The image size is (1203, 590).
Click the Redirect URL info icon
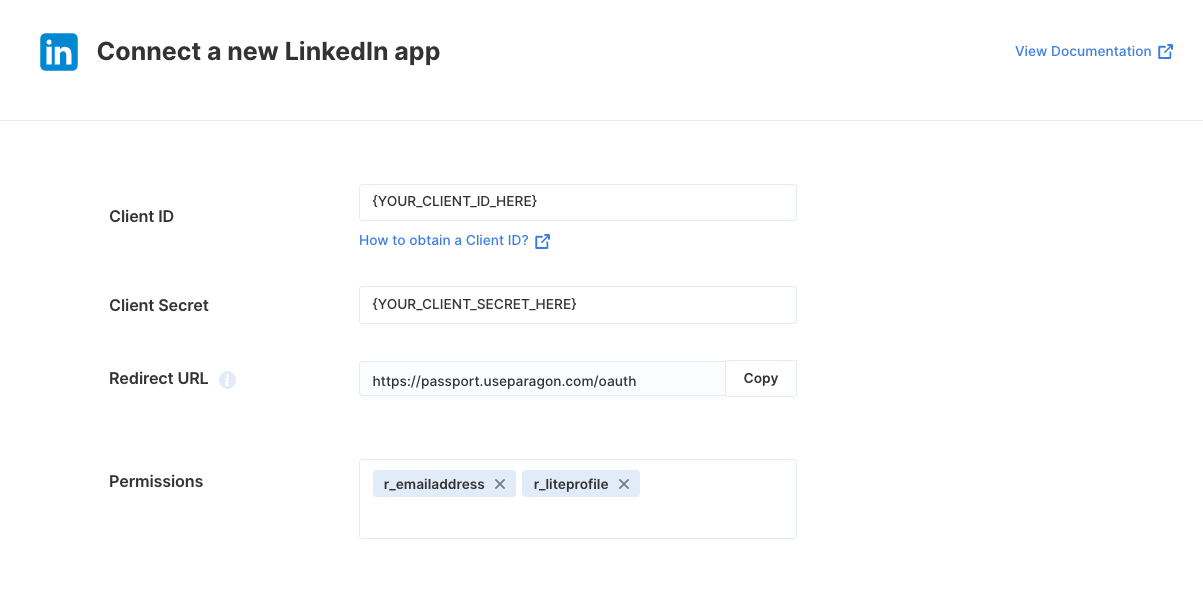(227, 380)
